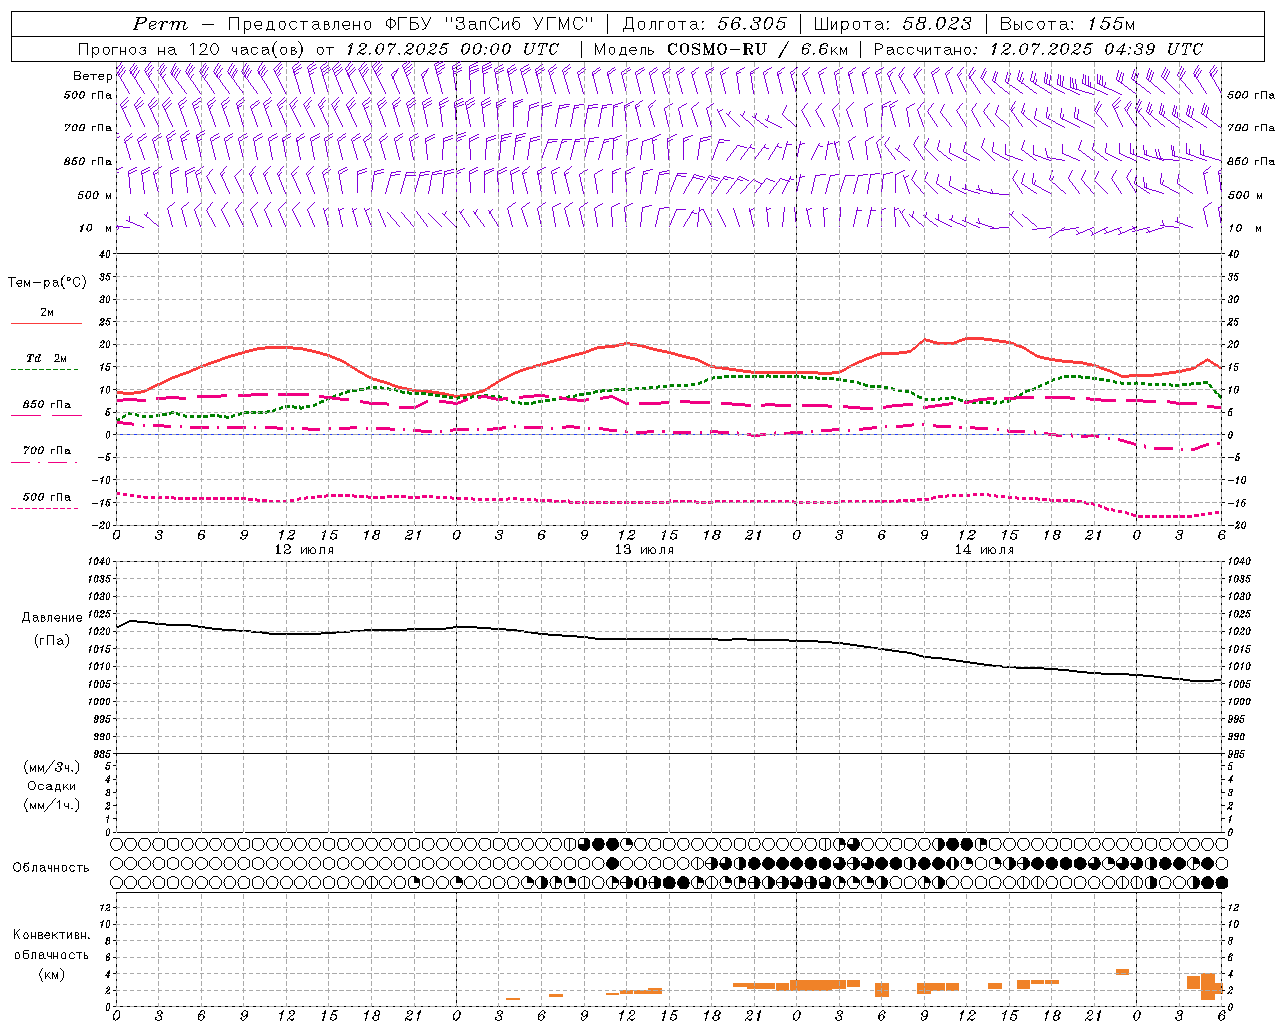The height and width of the screenshot is (1024, 1280).
Task: Click the "Высота: 155м" elevation value
Action: pyautogui.click(x=1068, y=24)
